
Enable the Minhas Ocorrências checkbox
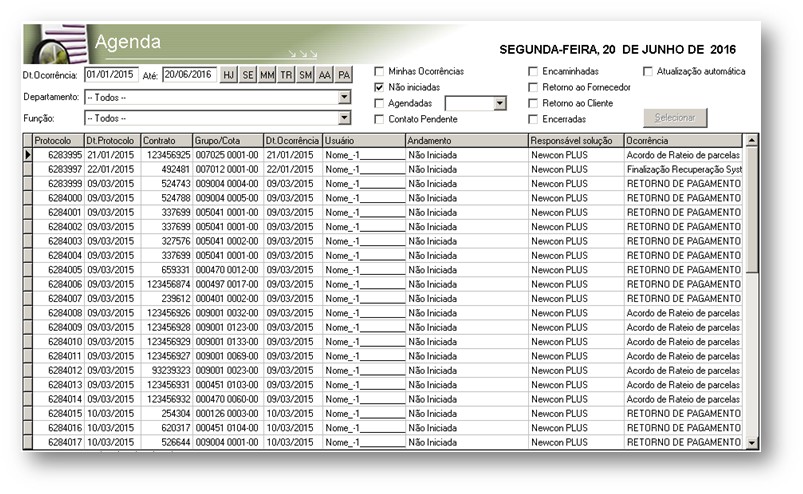coord(379,71)
